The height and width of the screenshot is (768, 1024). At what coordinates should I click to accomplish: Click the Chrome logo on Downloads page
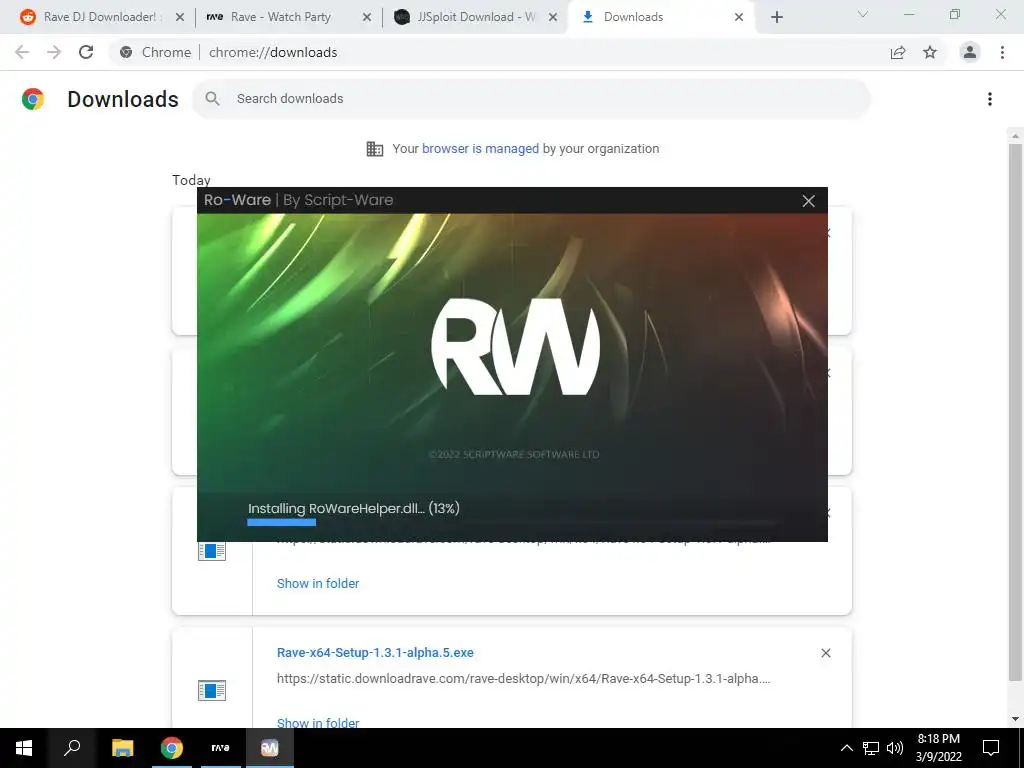point(33,99)
